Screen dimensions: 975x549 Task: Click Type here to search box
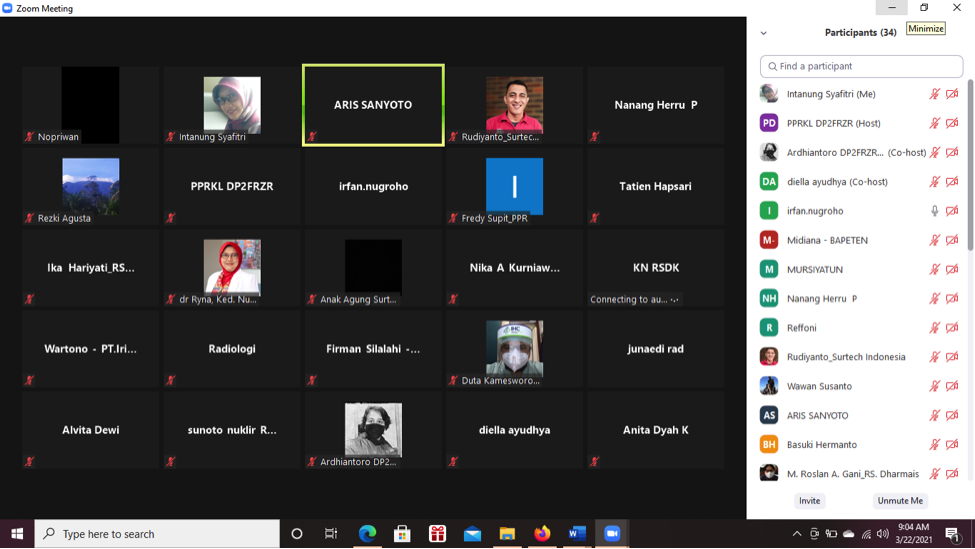click(157, 533)
